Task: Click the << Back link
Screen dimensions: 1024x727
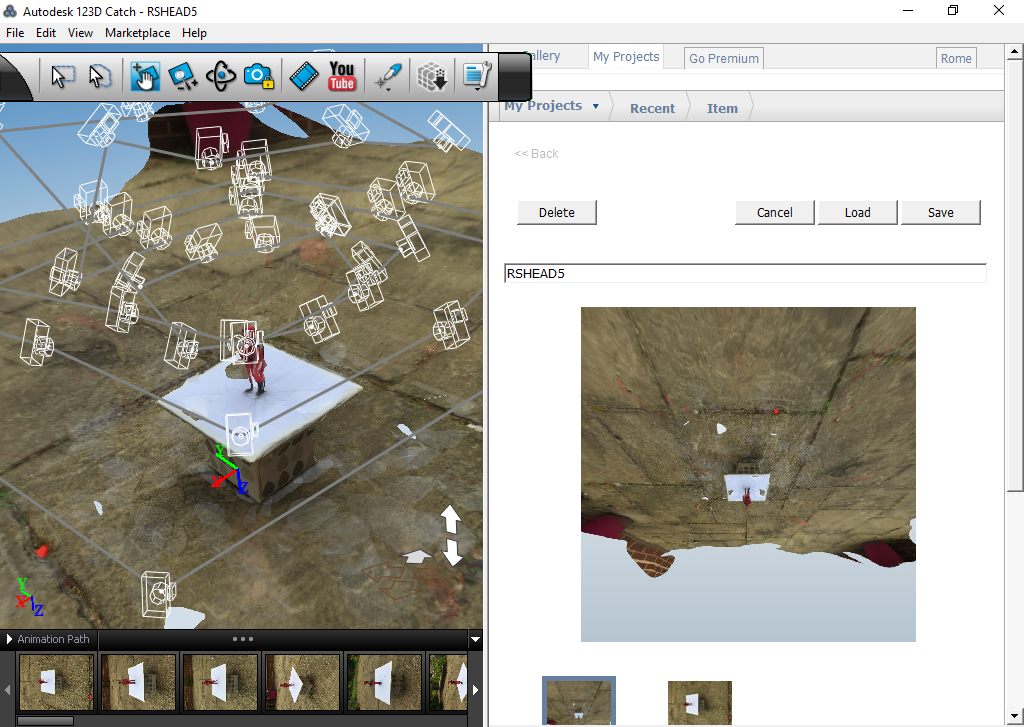Action: (536, 153)
